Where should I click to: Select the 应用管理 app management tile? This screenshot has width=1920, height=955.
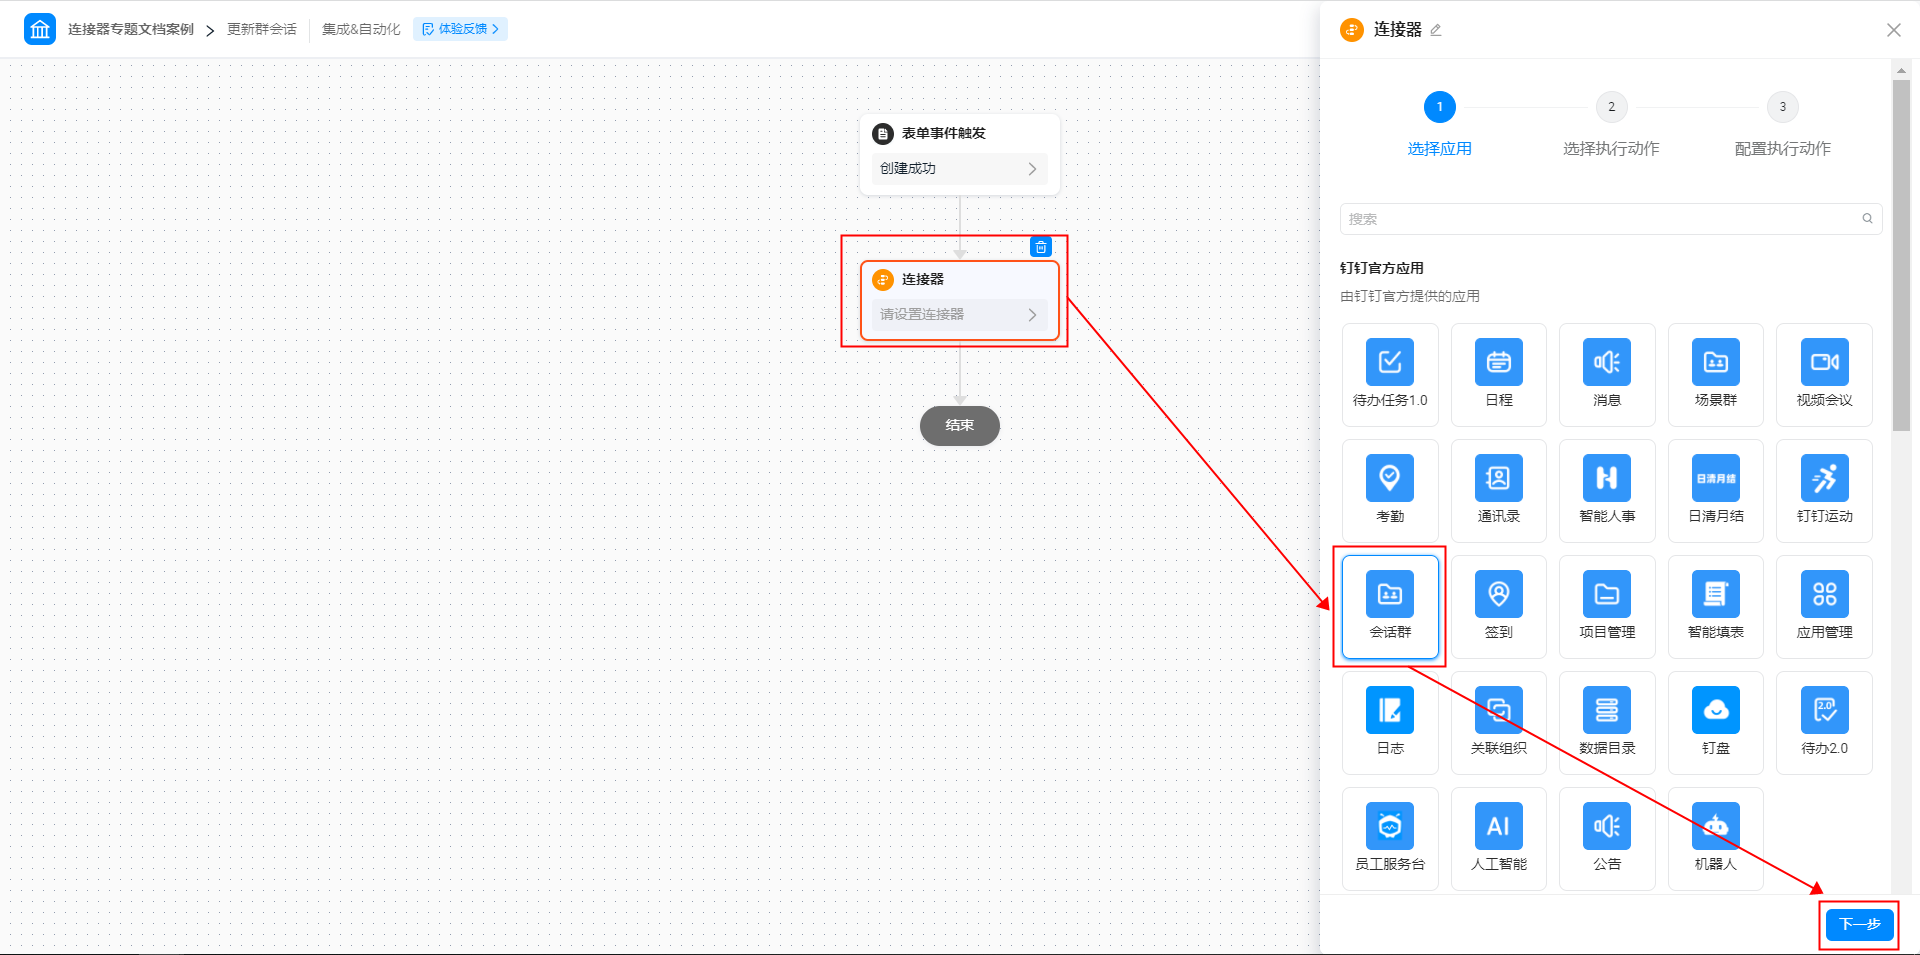coord(1824,606)
